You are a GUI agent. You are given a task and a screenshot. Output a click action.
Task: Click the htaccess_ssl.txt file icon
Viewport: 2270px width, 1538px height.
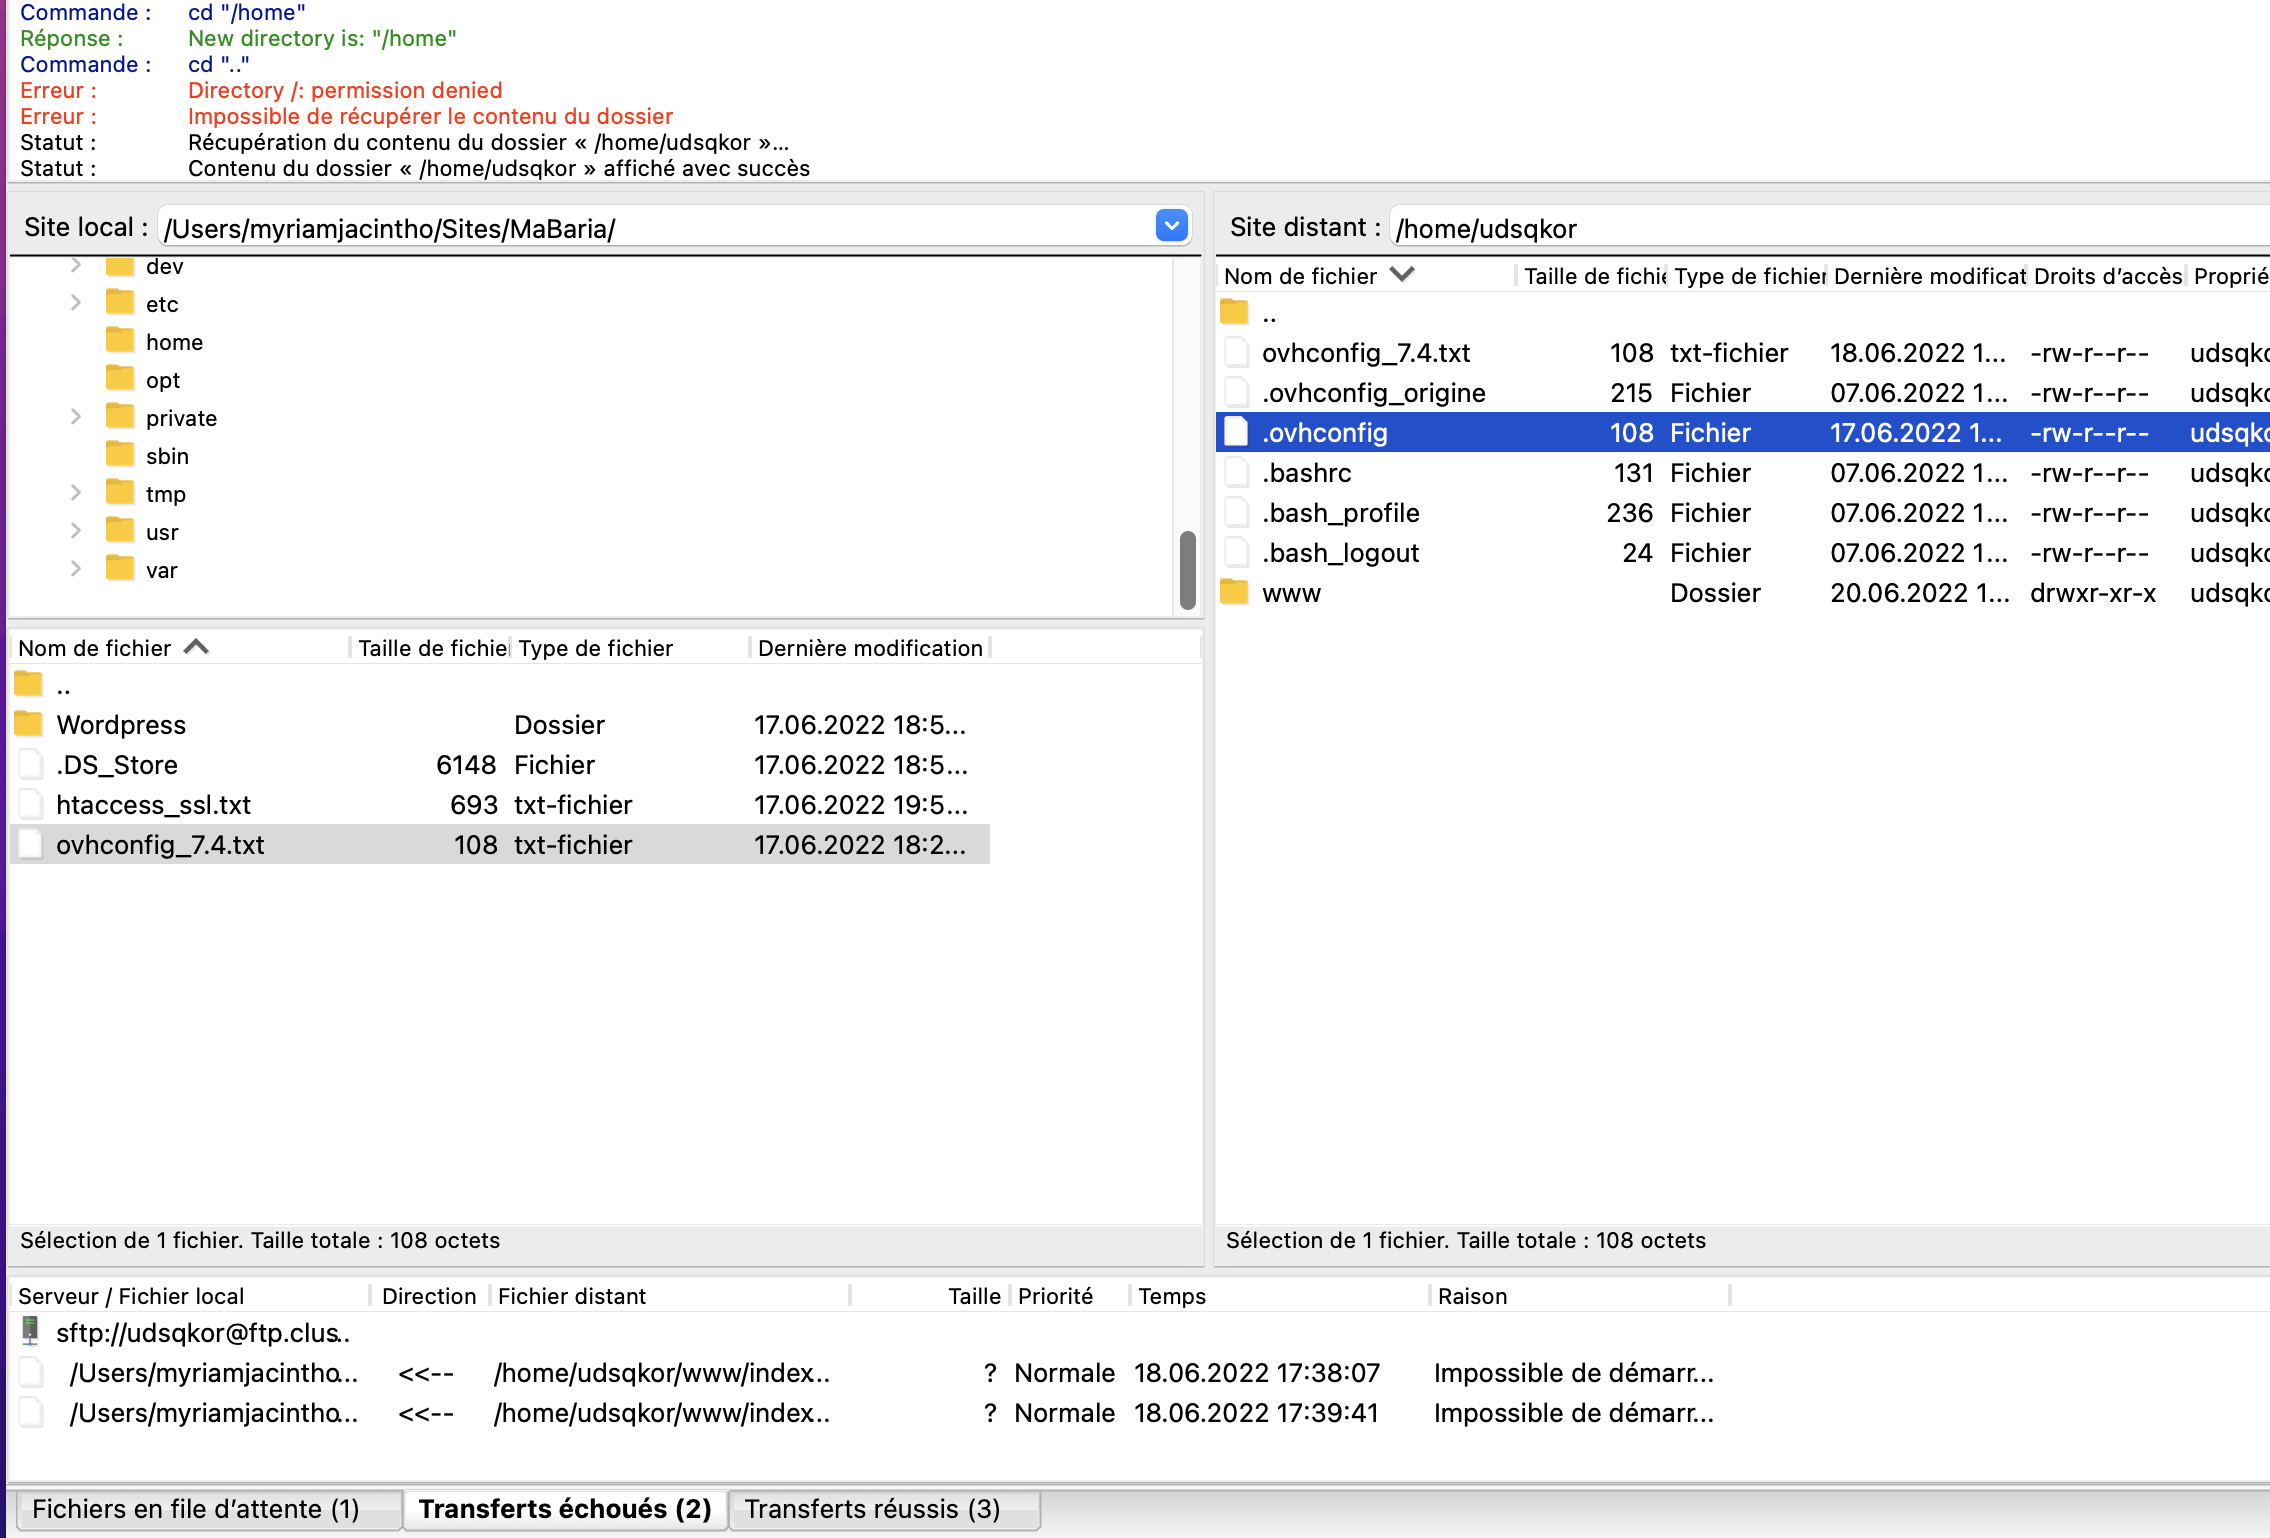pos(31,804)
